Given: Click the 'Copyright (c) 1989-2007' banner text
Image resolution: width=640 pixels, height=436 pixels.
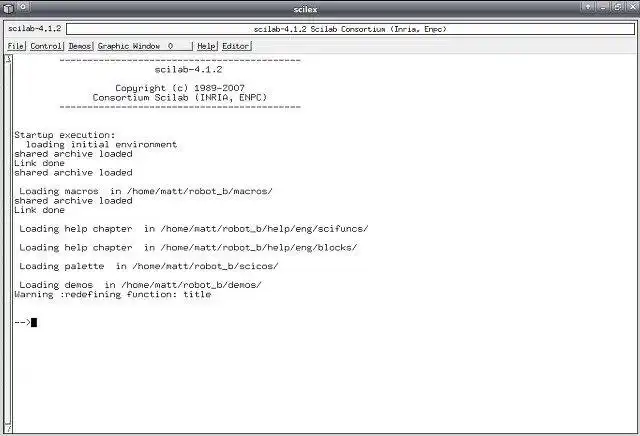Looking at the screenshot, I should point(180,88).
